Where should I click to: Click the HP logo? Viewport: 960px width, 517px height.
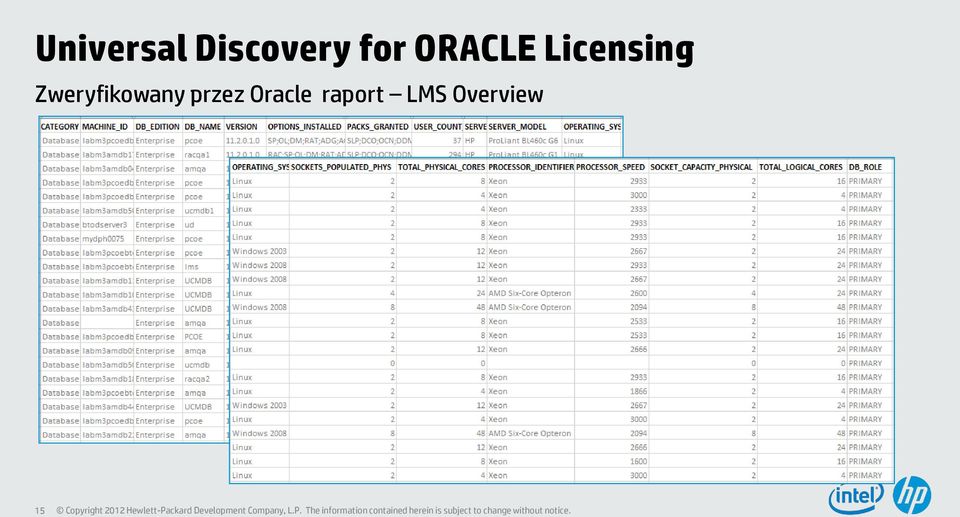[912, 495]
